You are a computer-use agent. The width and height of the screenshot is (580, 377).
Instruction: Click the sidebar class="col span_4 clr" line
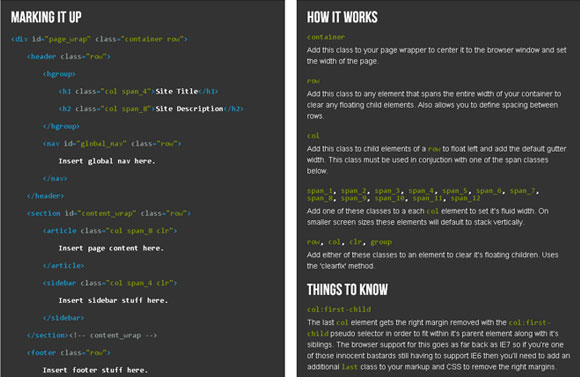click(110, 283)
